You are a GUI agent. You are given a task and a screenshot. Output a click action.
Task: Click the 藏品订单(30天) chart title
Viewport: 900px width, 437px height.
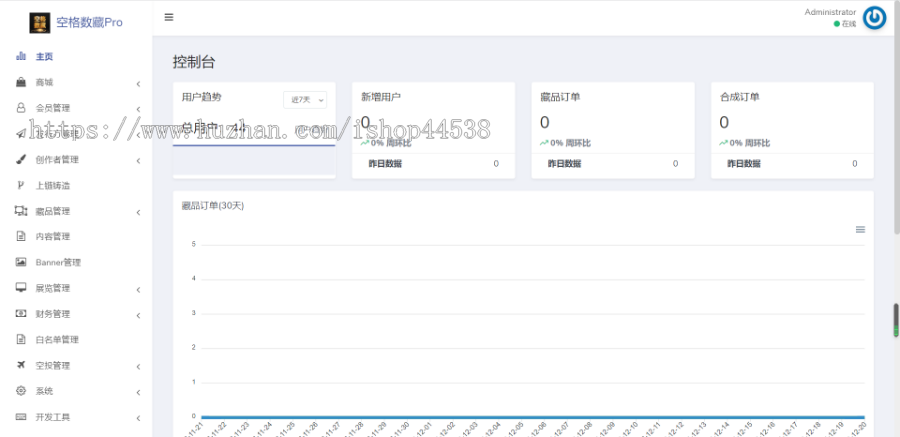213,206
